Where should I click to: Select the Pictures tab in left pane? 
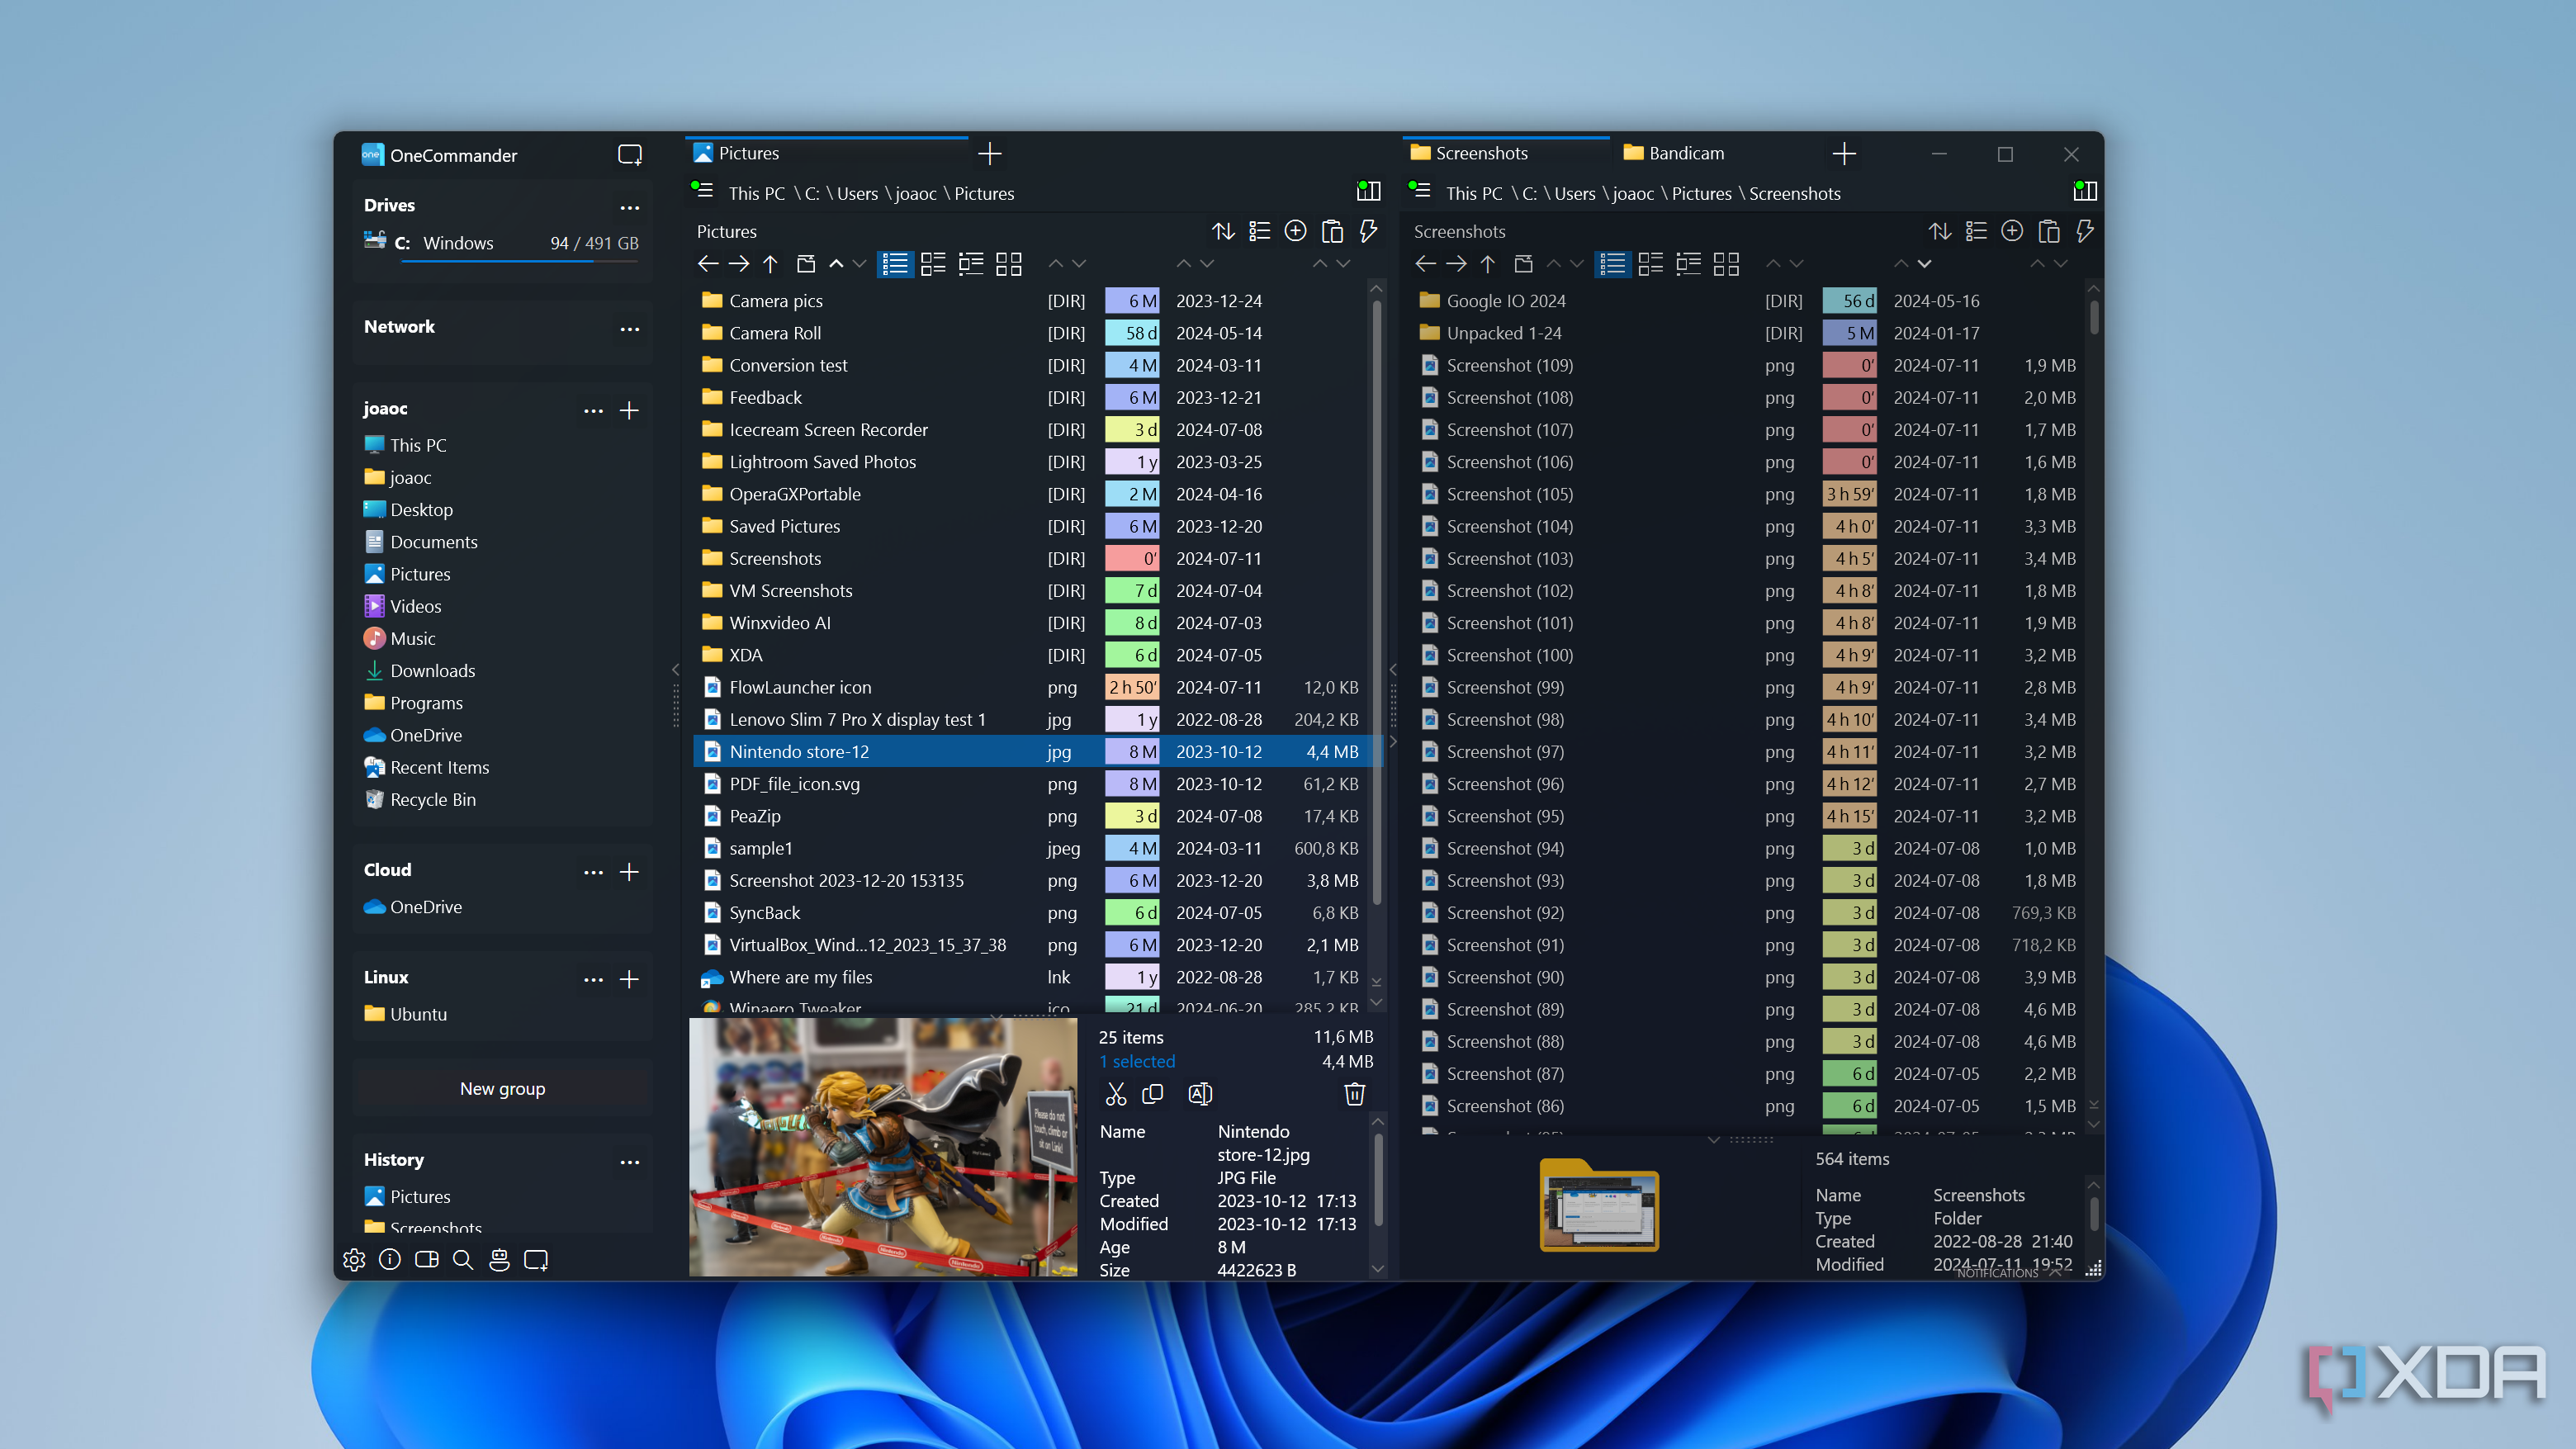[749, 152]
